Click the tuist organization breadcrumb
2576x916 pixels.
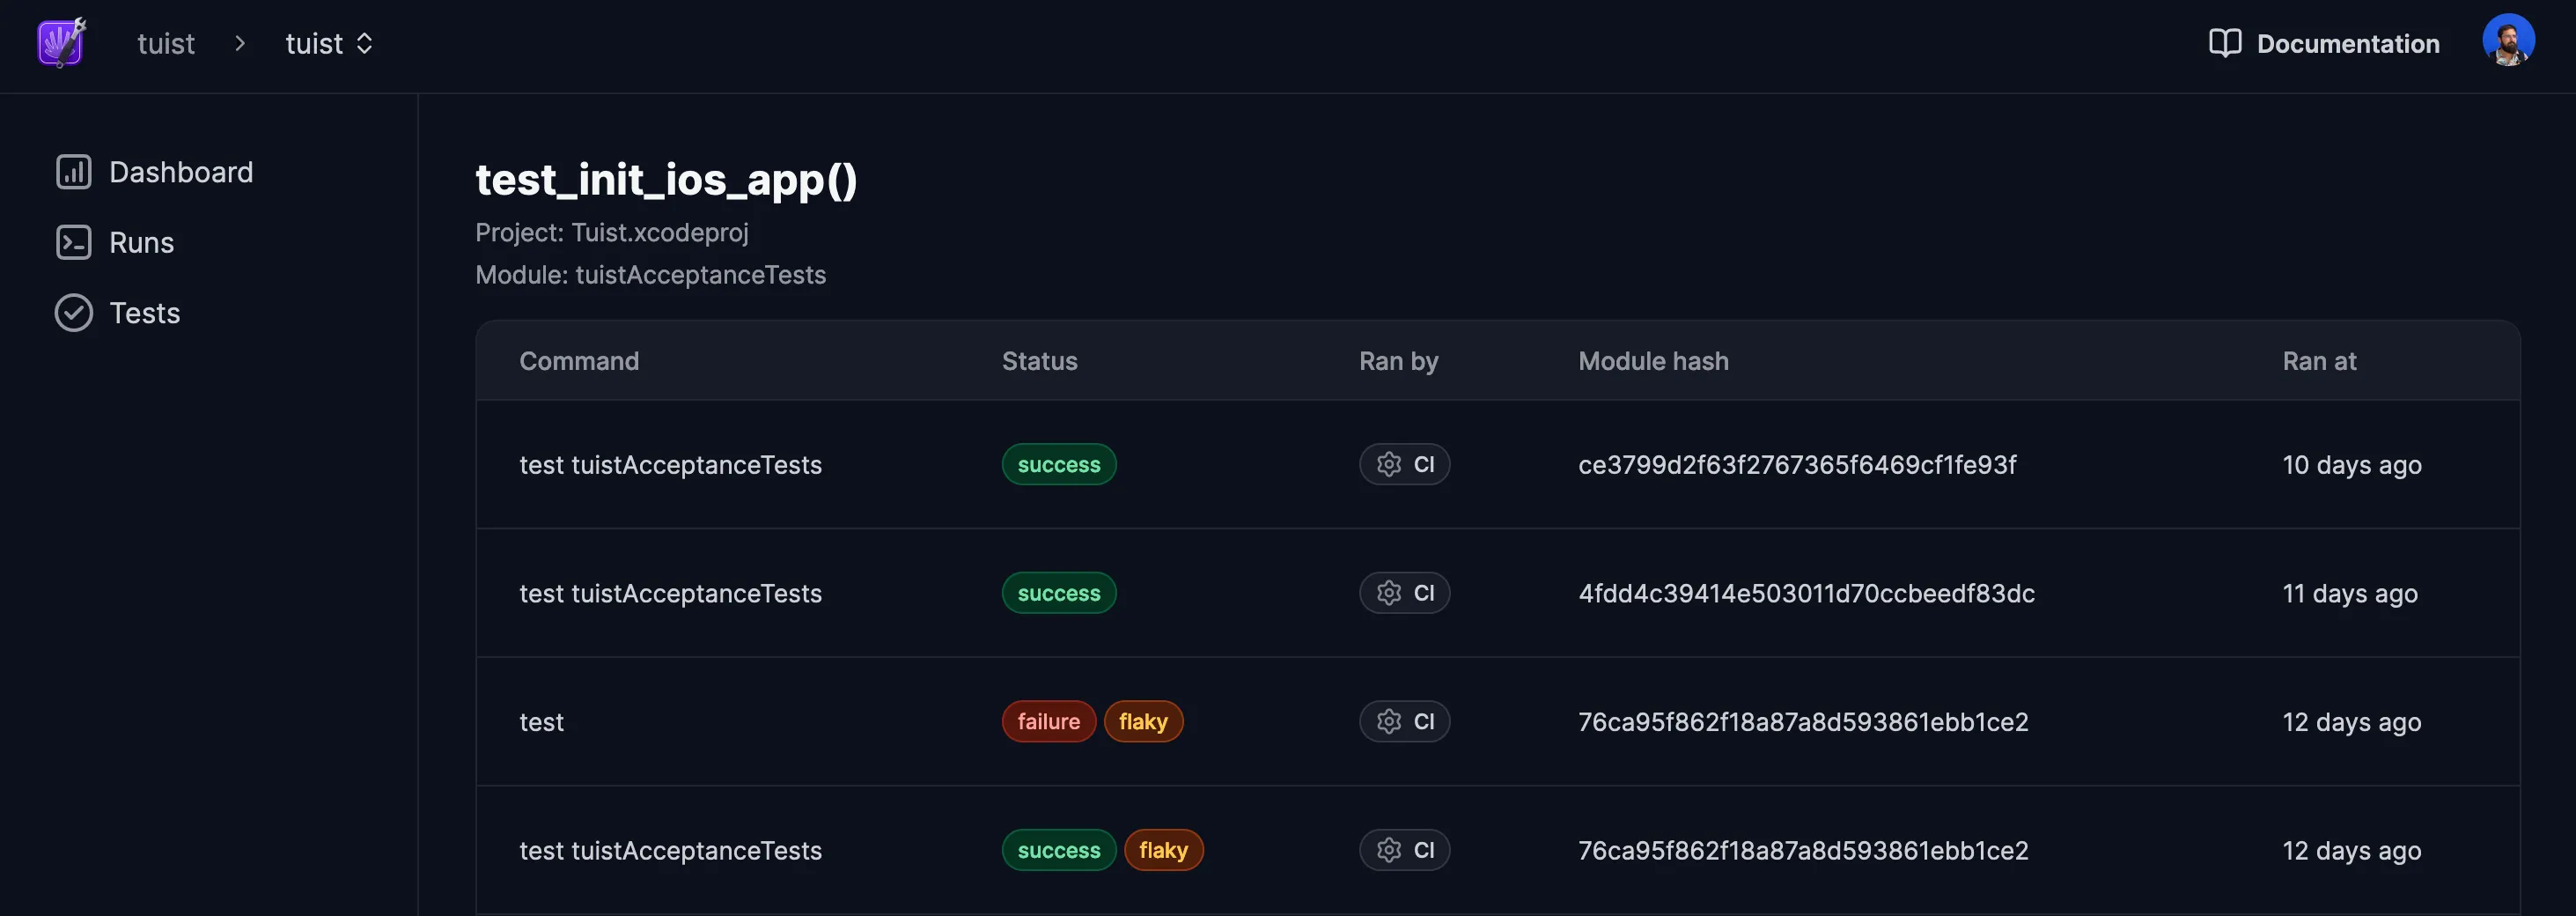click(166, 43)
